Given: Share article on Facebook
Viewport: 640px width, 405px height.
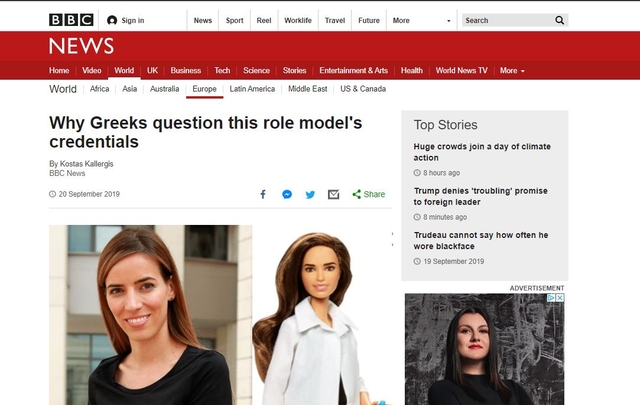Looking at the screenshot, I should 263,194.
